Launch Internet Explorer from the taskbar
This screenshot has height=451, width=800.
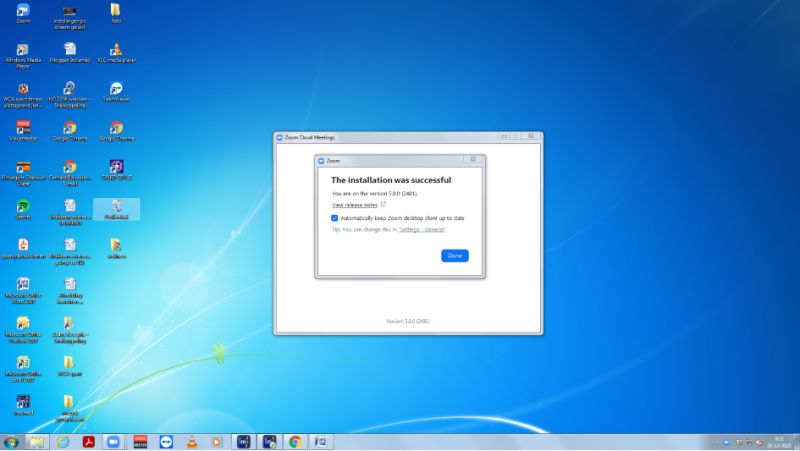click(x=63, y=442)
